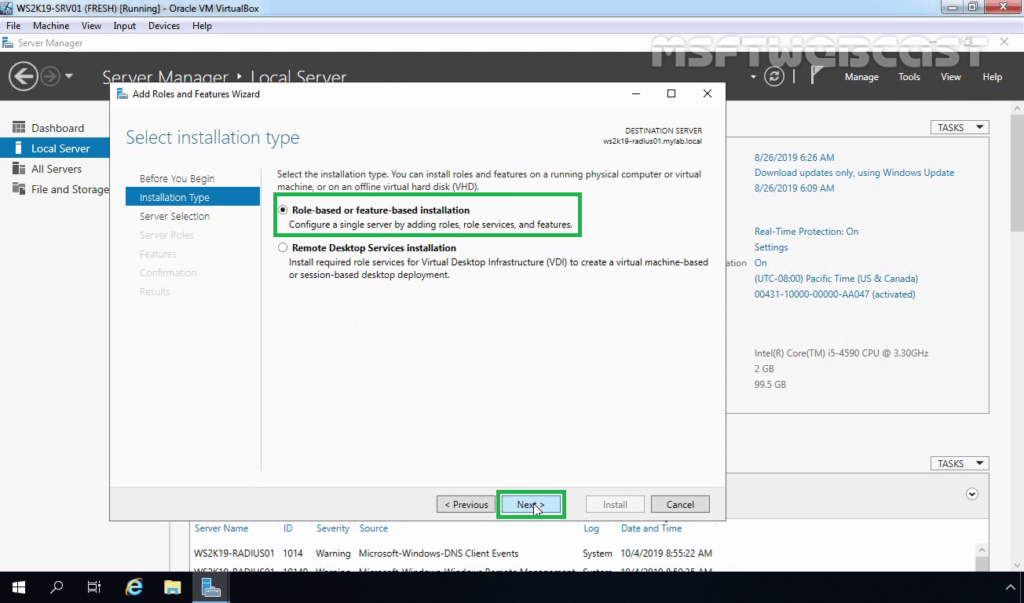Open navigation history dropdown beside forward arrow
This screenshot has width=1024, height=603.
click(69, 76)
